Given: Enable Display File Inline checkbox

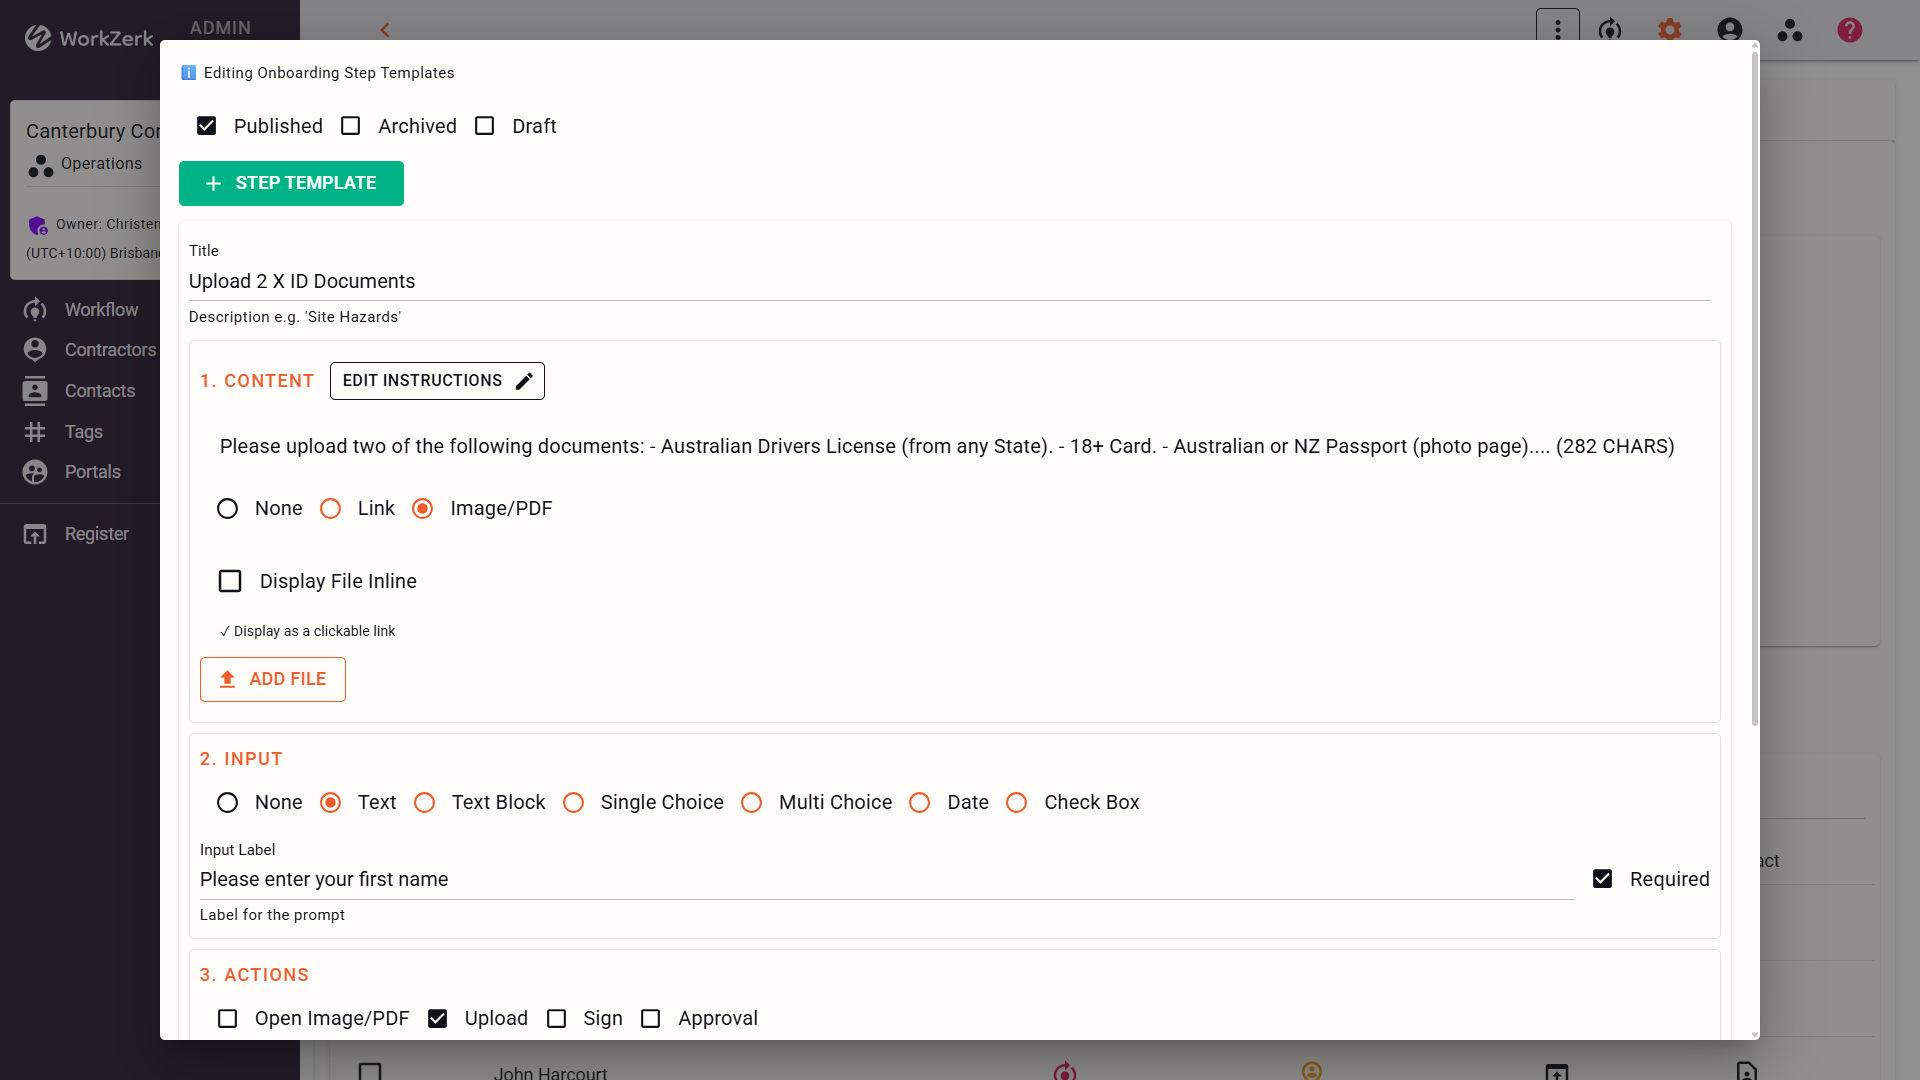Looking at the screenshot, I should (230, 581).
